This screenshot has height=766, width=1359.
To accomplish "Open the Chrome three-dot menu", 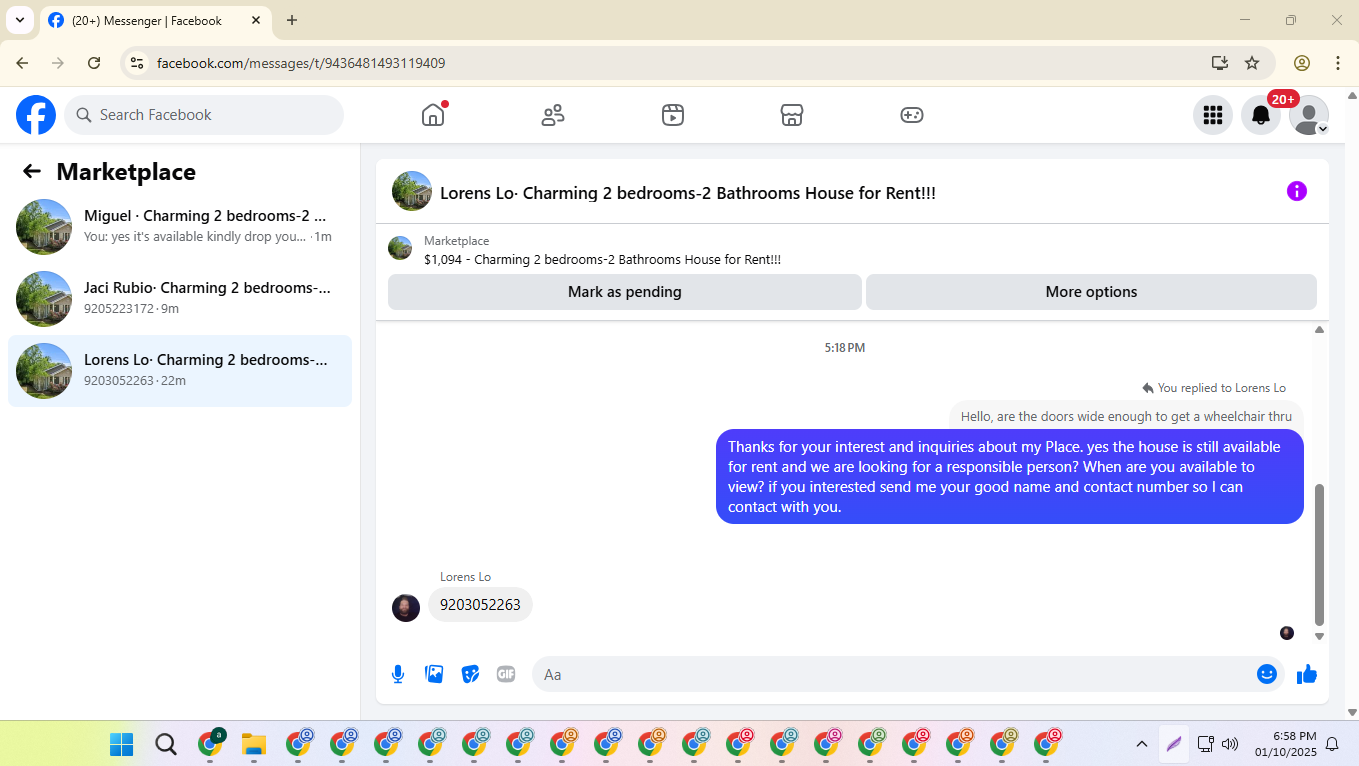I will click(1338, 63).
